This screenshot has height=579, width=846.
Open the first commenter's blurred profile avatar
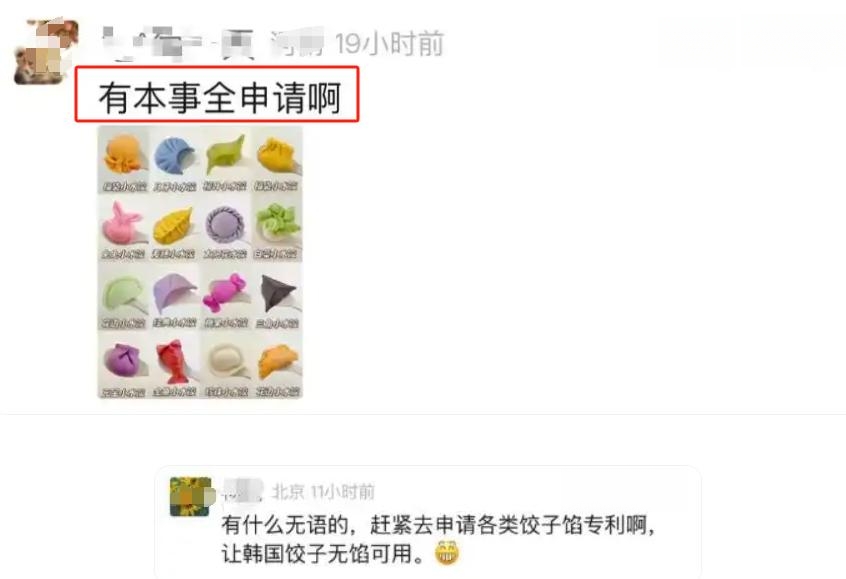(46, 52)
